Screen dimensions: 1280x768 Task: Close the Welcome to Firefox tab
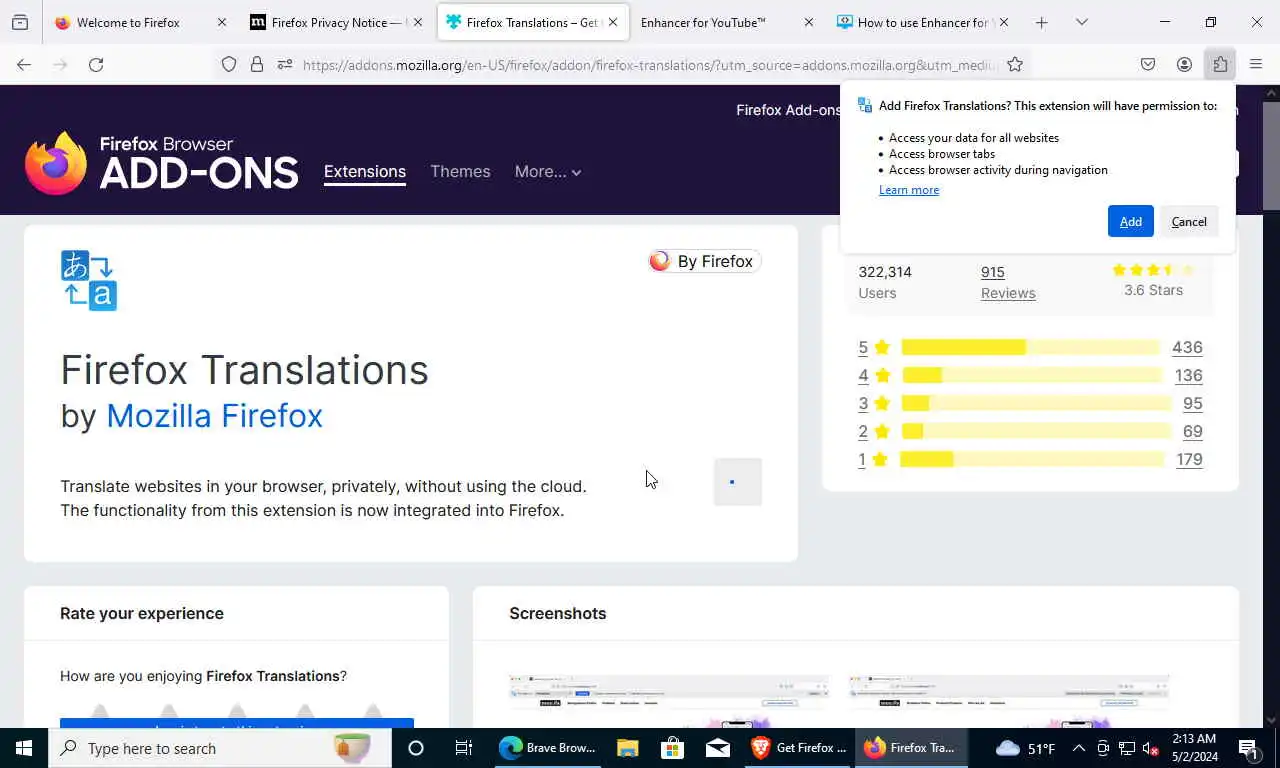222,22
